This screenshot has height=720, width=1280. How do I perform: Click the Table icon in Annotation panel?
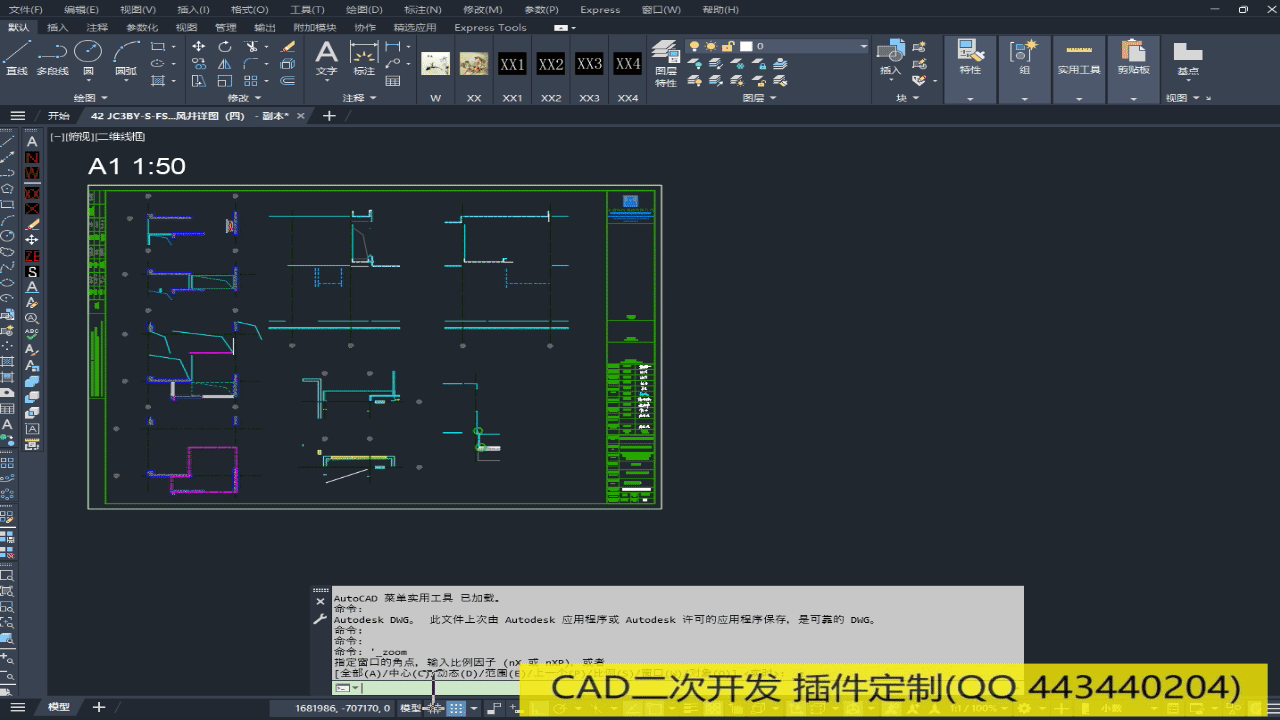(x=393, y=81)
